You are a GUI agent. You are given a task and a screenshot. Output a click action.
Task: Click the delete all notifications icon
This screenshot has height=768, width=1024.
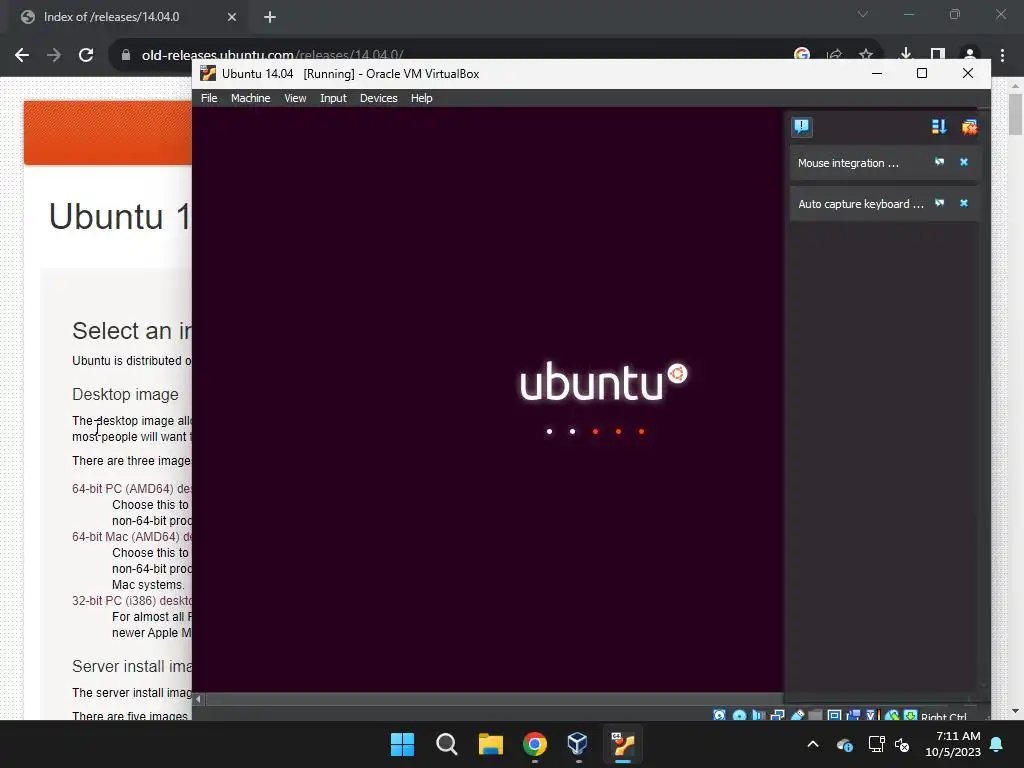[969, 127]
